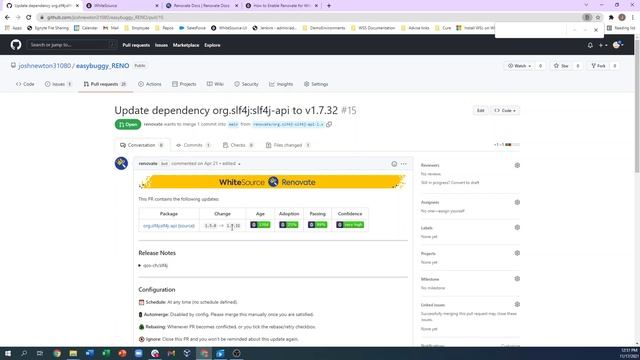Open the main base branch link
The image size is (640, 360).
point(233,124)
